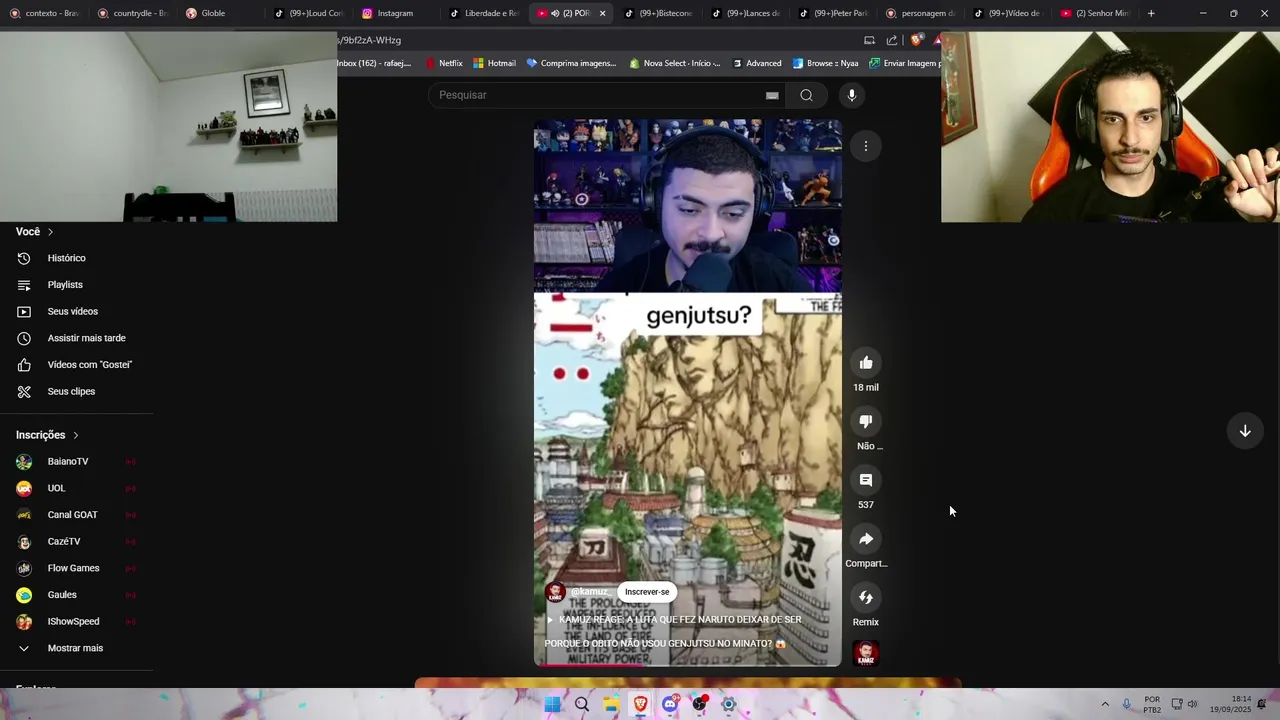
Task: Open Windows taskbar search
Action: tap(581, 704)
